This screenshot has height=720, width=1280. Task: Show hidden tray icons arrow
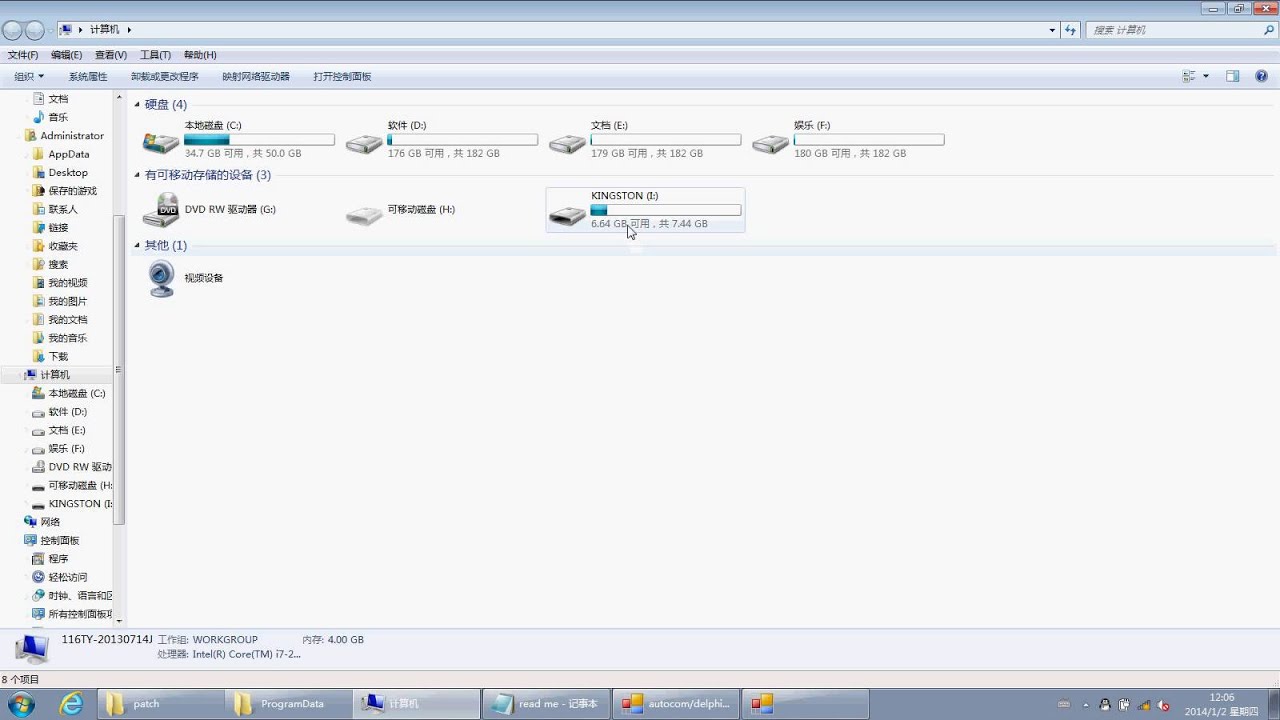pyautogui.click(x=1085, y=705)
